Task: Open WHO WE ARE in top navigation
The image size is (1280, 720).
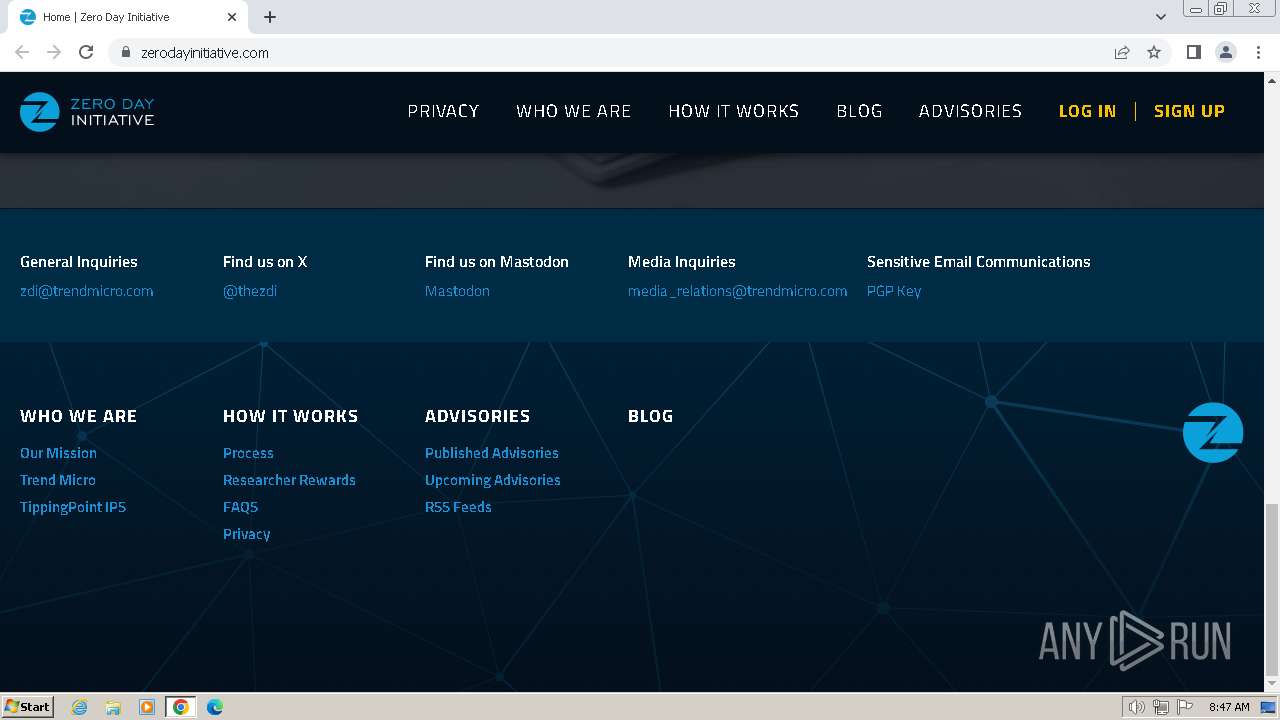Action: (x=574, y=111)
